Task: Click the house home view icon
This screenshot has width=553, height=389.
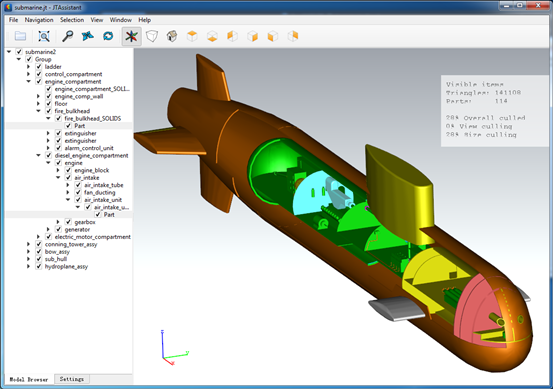Action: click(172, 36)
